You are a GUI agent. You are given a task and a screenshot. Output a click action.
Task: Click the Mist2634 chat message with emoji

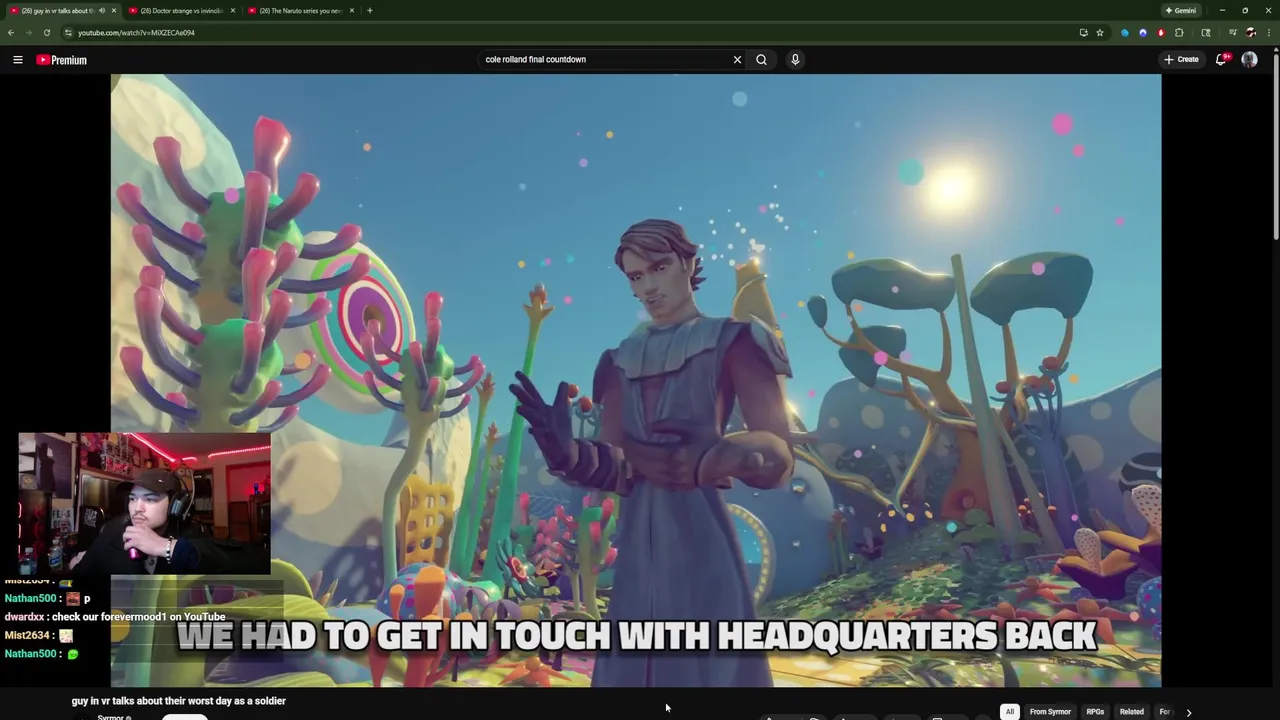coord(39,635)
